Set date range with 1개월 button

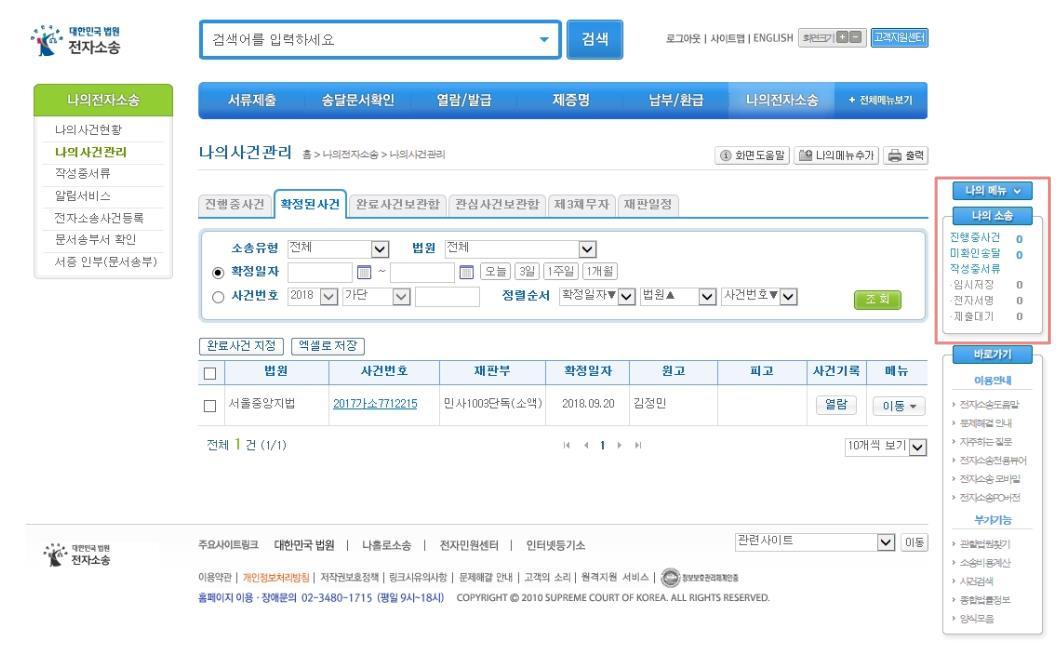click(599, 271)
